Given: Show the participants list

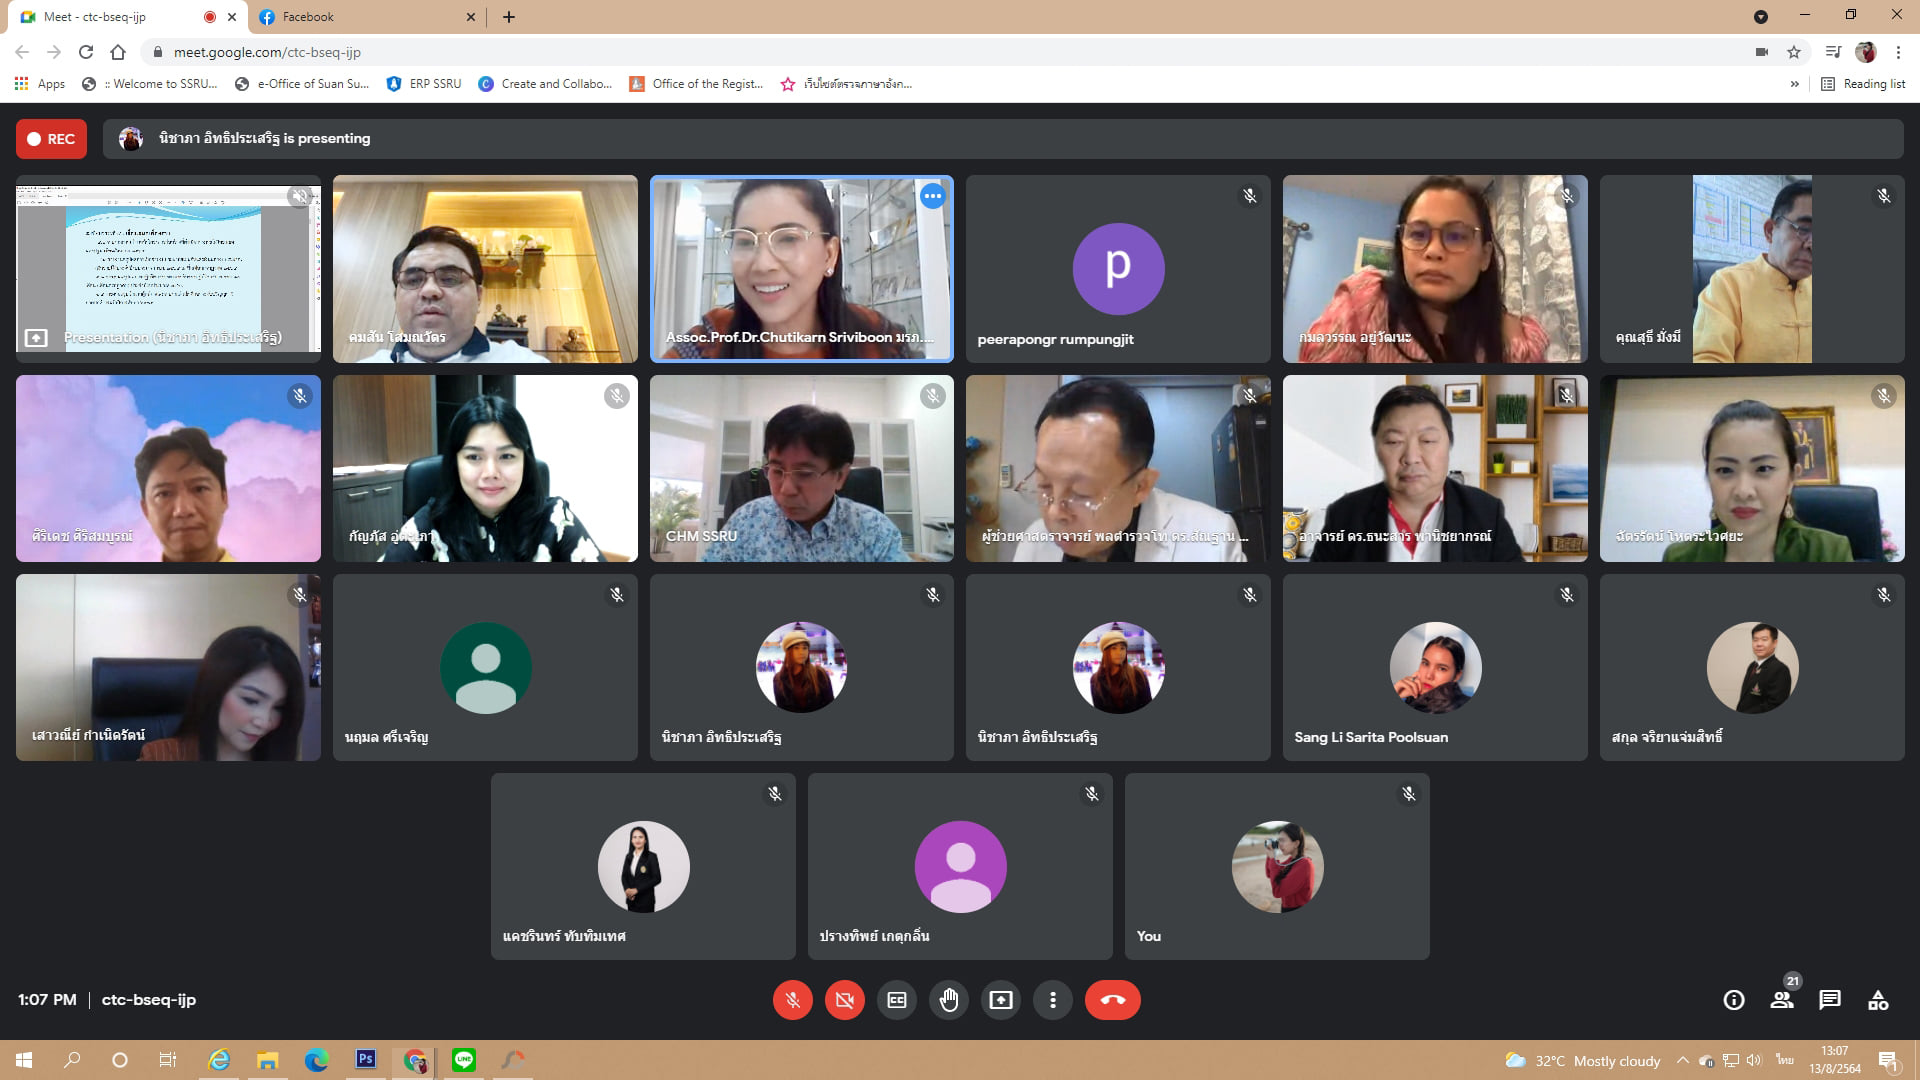Looking at the screenshot, I should click(1781, 1000).
